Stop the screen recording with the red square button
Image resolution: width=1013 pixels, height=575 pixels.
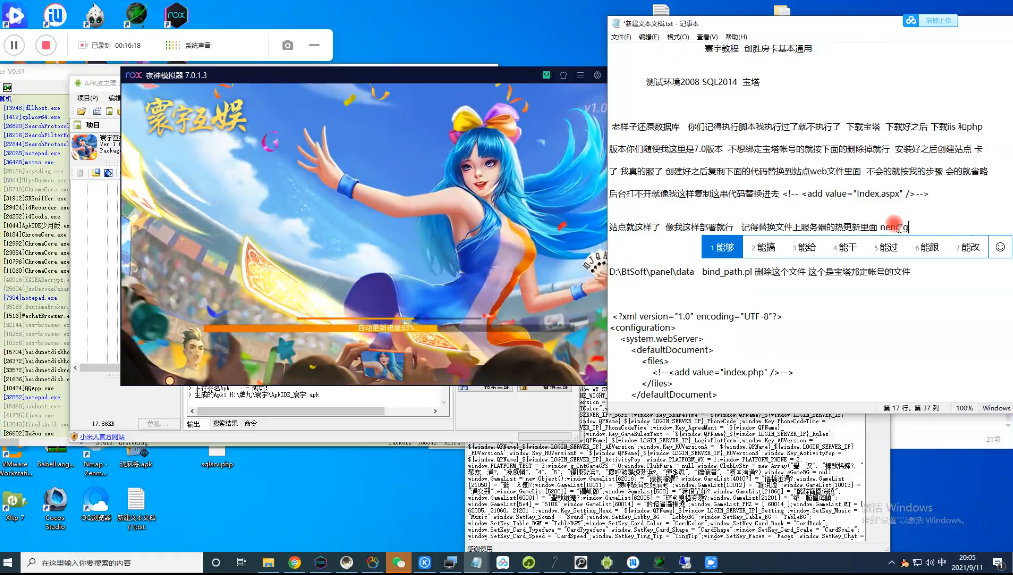[x=46, y=45]
